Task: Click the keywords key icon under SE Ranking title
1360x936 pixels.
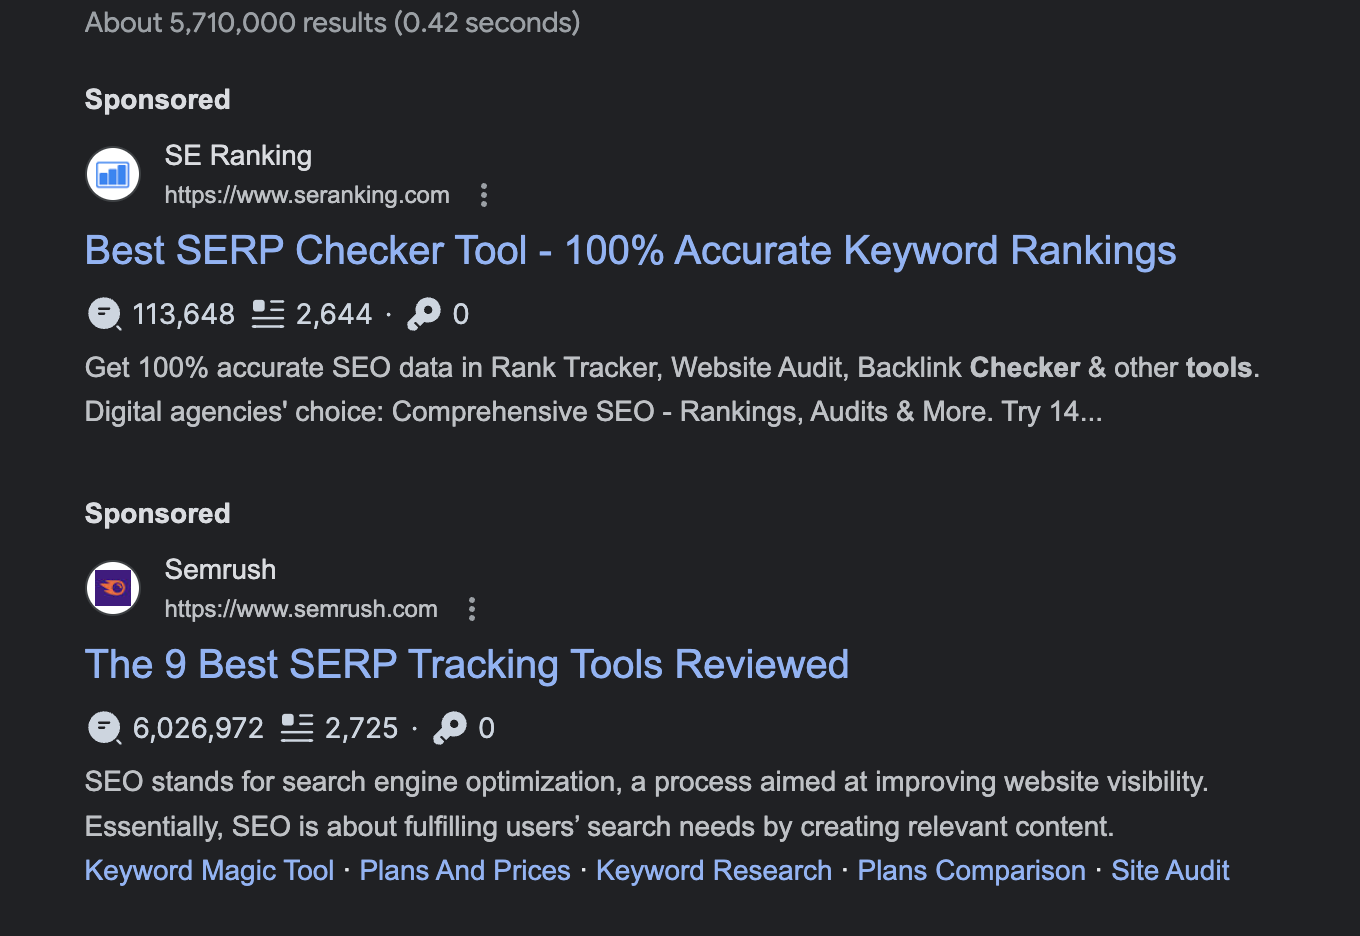Action: pyautogui.click(x=423, y=313)
